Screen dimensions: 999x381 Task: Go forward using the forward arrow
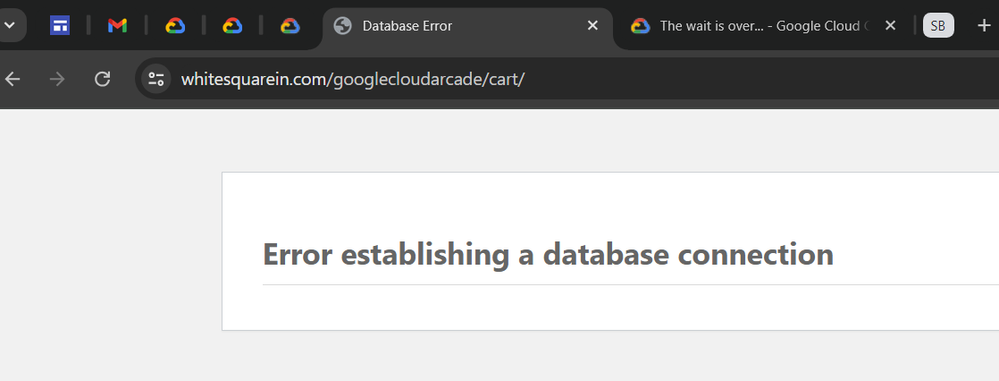57,79
